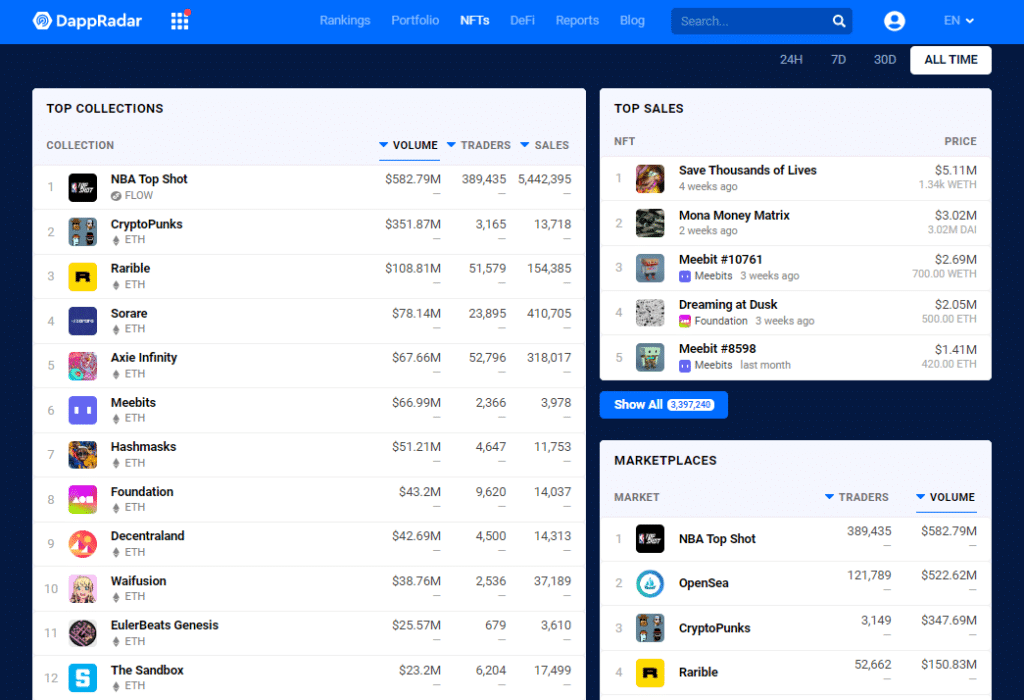This screenshot has width=1024, height=700.
Task: Open the Waifusion collection logo
Action: (83, 589)
